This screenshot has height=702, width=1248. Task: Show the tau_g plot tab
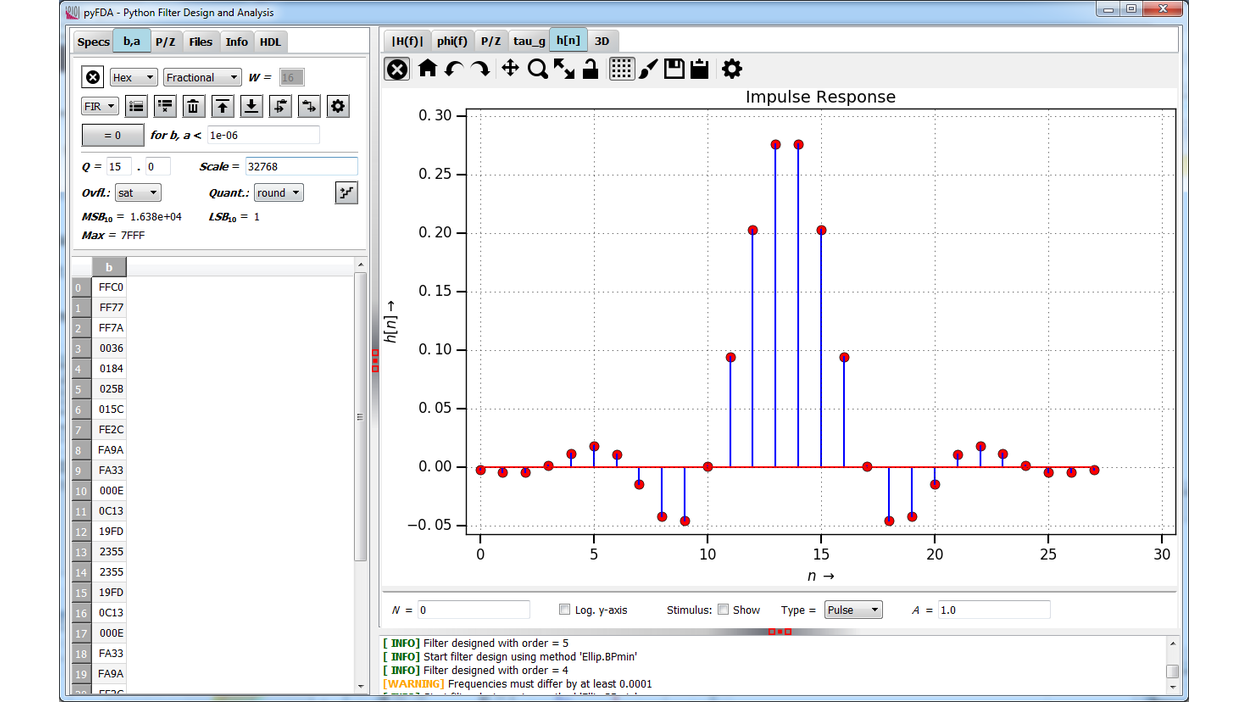click(529, 41)
